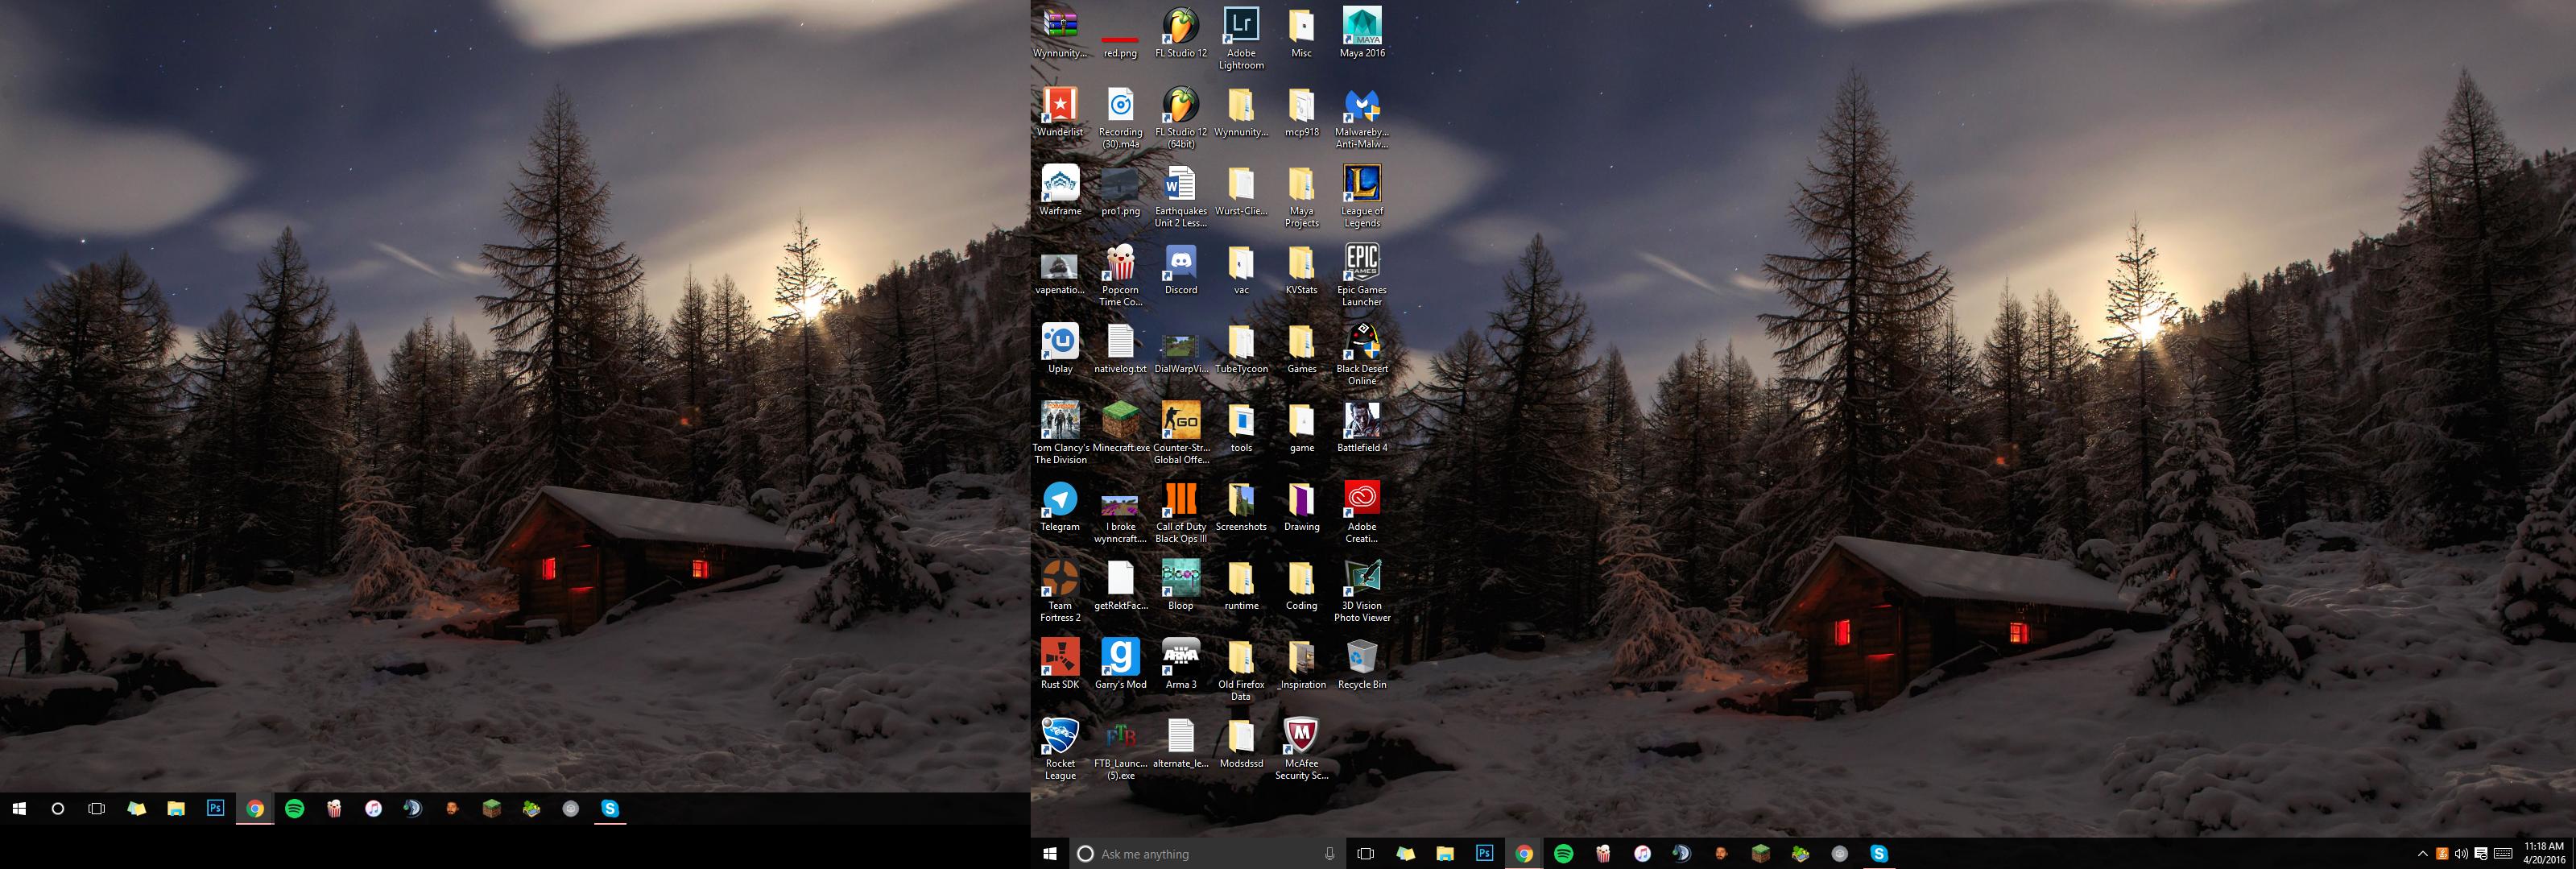Screen dimensions: 2576x869
Task: Launch League of Legends shortcut
Action: [x=1362, y=196]
